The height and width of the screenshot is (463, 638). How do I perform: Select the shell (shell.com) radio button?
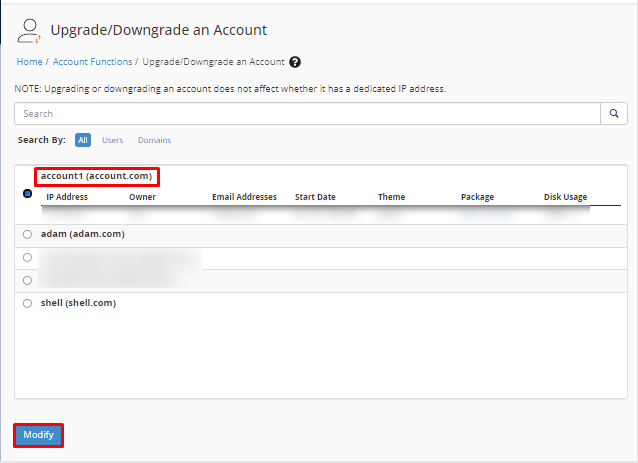pos(27,303)
